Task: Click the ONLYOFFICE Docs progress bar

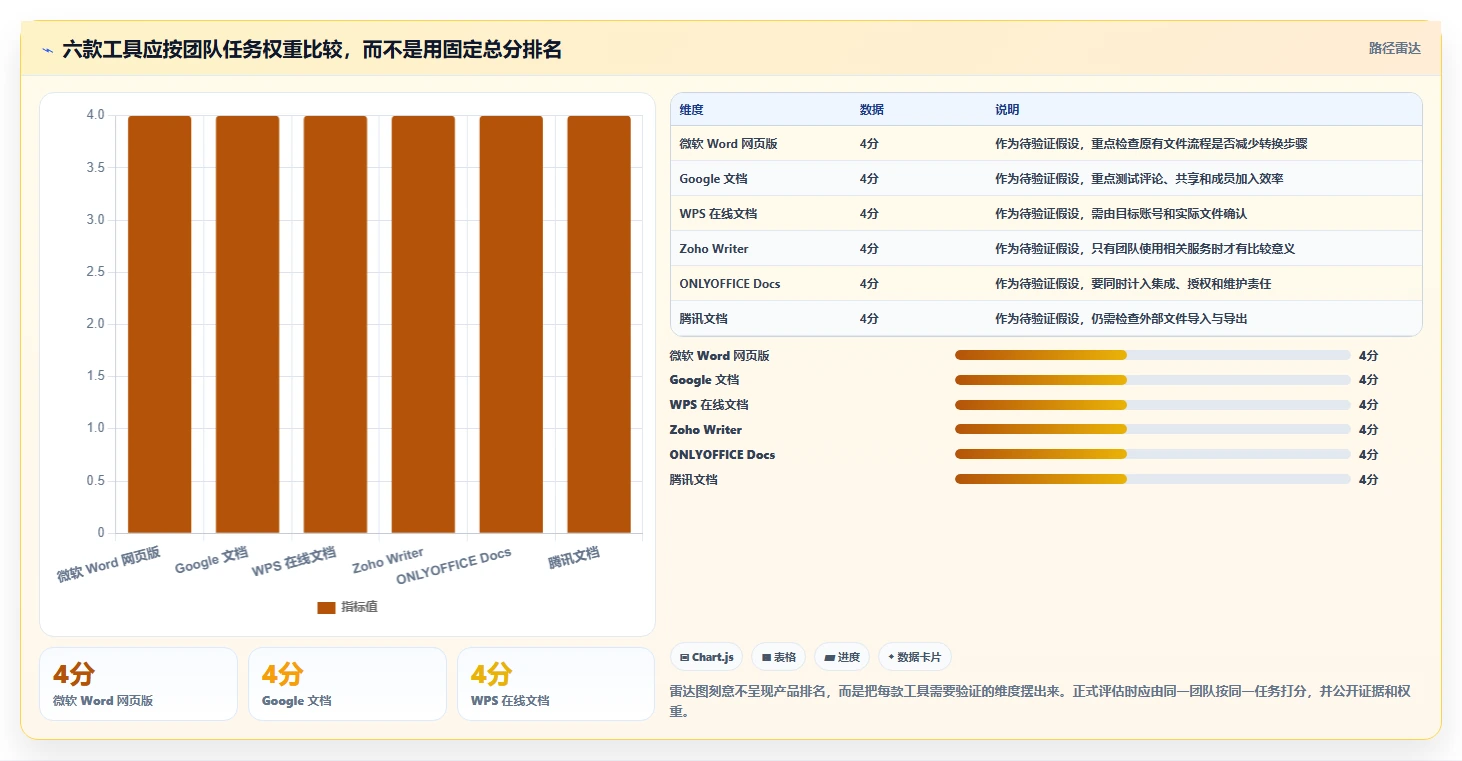Action: point(1153,455)
